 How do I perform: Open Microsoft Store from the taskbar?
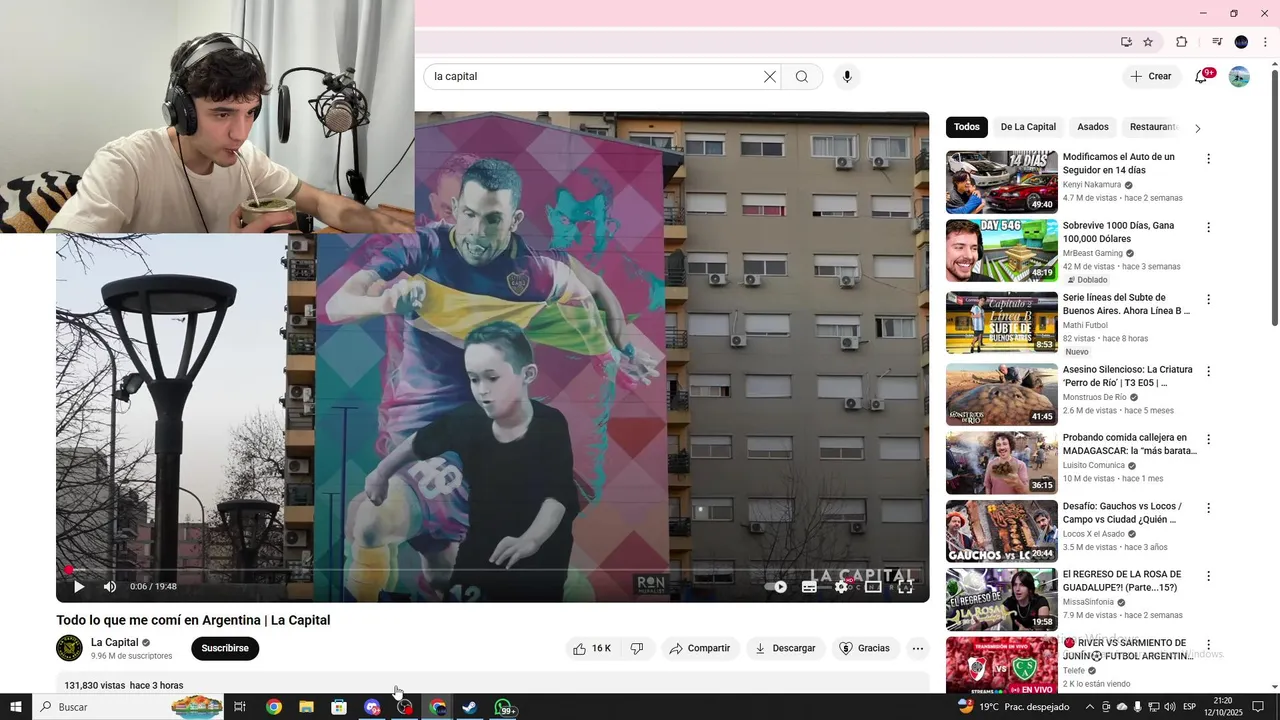(x=339, y=707)
